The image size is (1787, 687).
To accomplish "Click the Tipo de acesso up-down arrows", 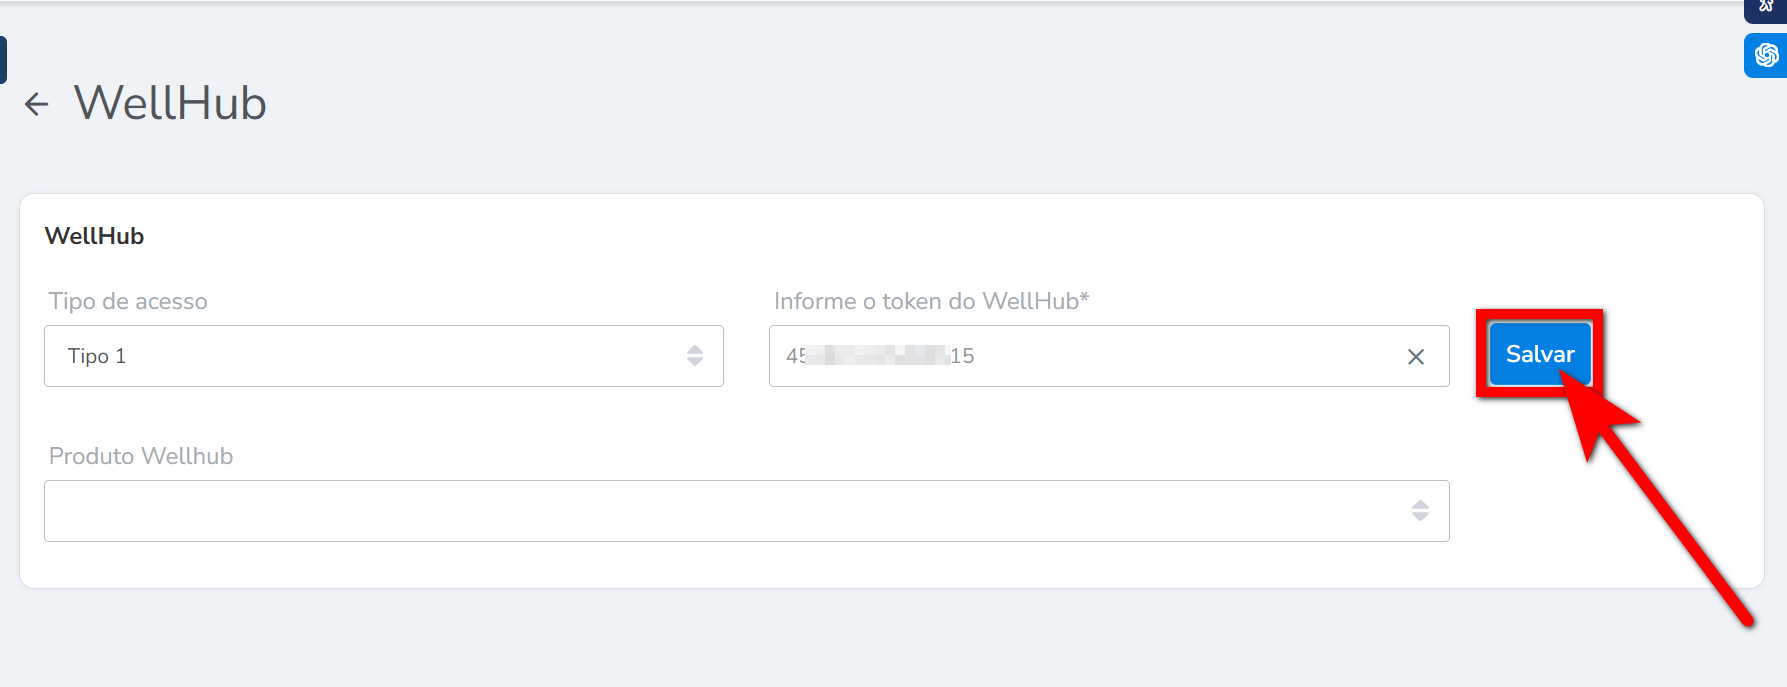I will 695,356.
